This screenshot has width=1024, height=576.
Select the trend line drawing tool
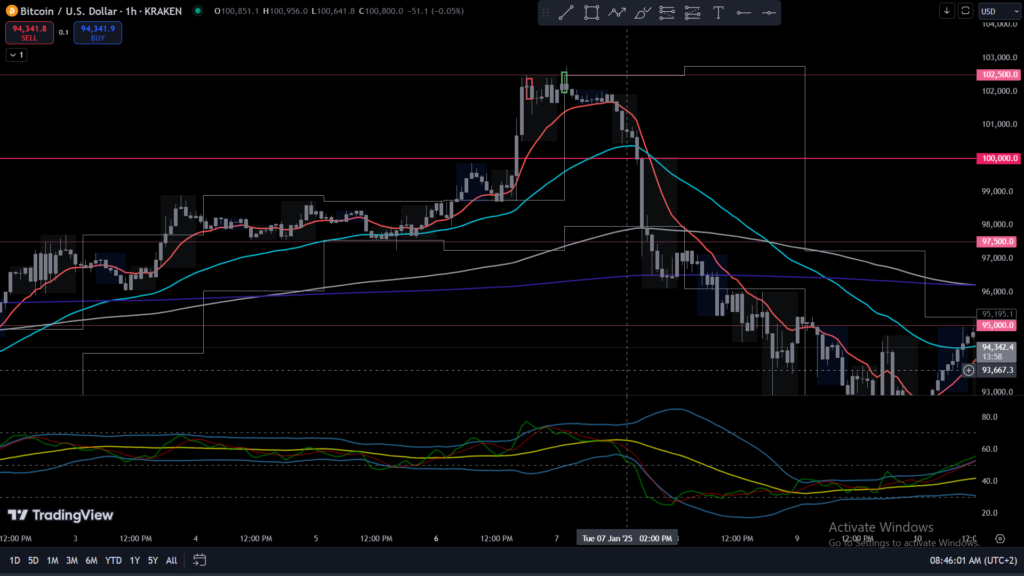(x=565, y=13)
